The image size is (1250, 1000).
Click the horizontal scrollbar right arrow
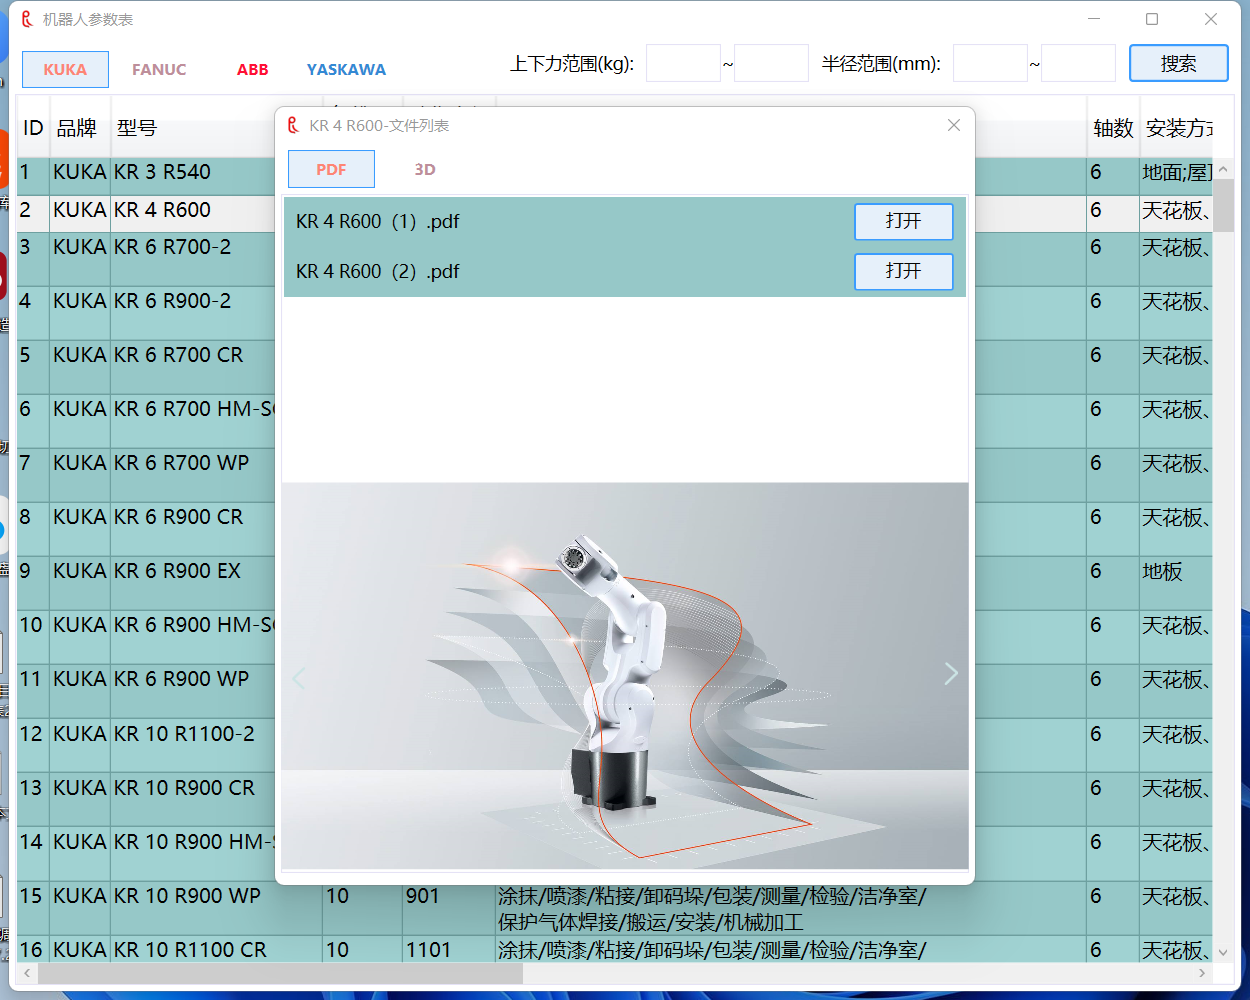tap(1203, 973)
